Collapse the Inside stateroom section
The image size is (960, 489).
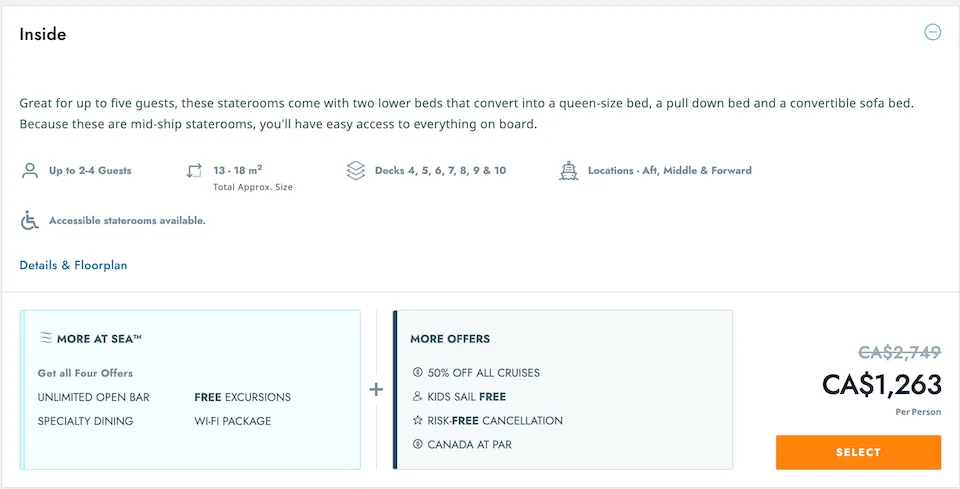pyautogui.click(x=932, y=33)
